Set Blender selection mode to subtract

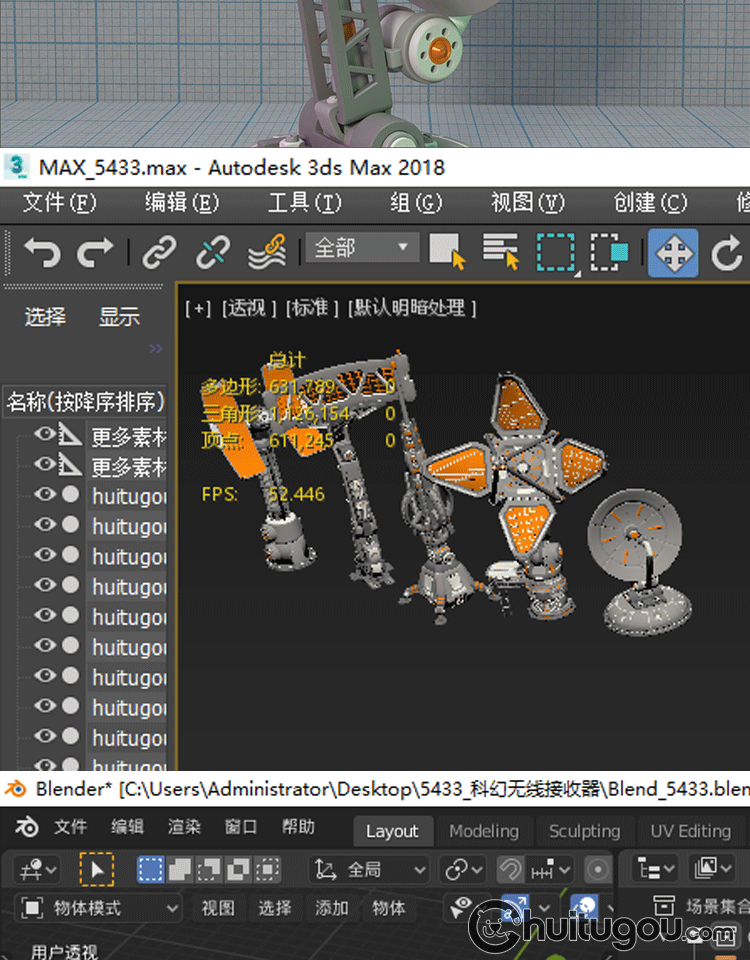pos(209,869)
